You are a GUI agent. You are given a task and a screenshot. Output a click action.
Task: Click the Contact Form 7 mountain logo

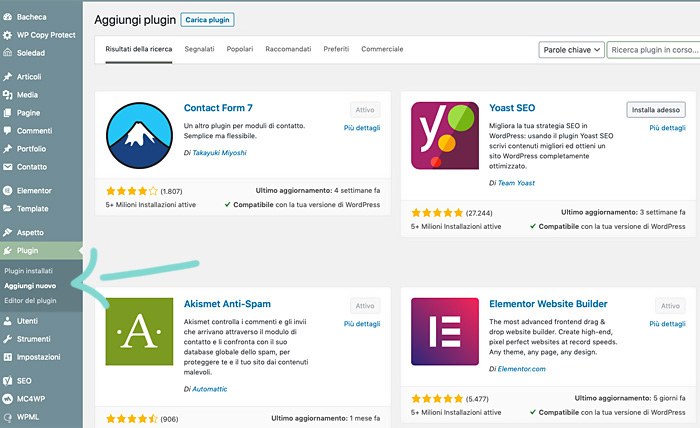coord(139,135)
